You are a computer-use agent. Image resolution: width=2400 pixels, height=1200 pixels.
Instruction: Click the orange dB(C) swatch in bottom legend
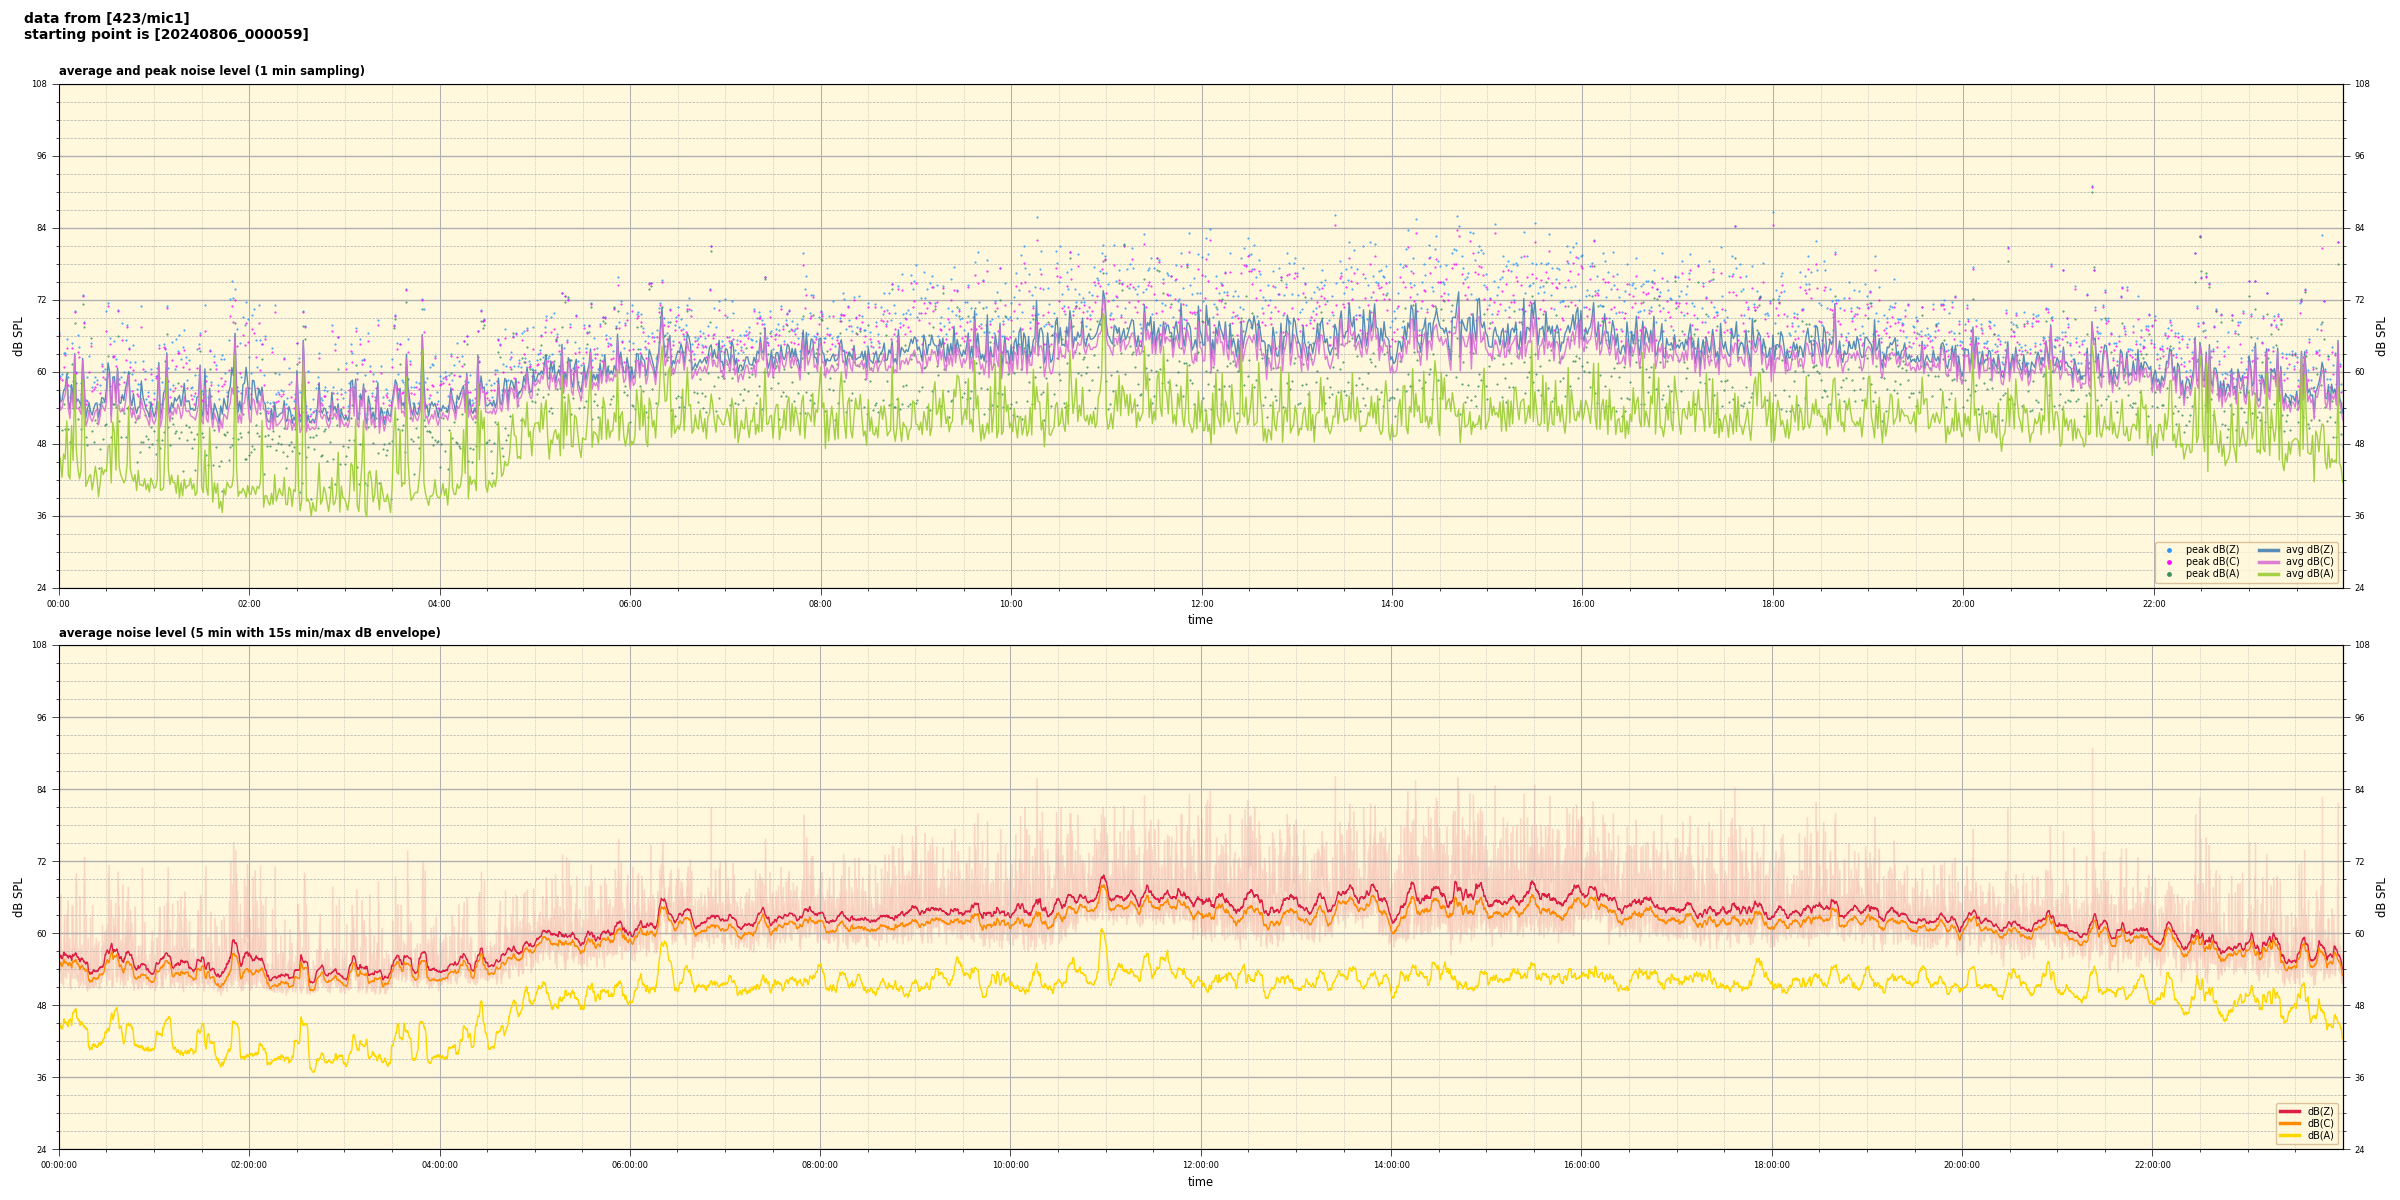pyautogui.click(x=2289, y=1123)
